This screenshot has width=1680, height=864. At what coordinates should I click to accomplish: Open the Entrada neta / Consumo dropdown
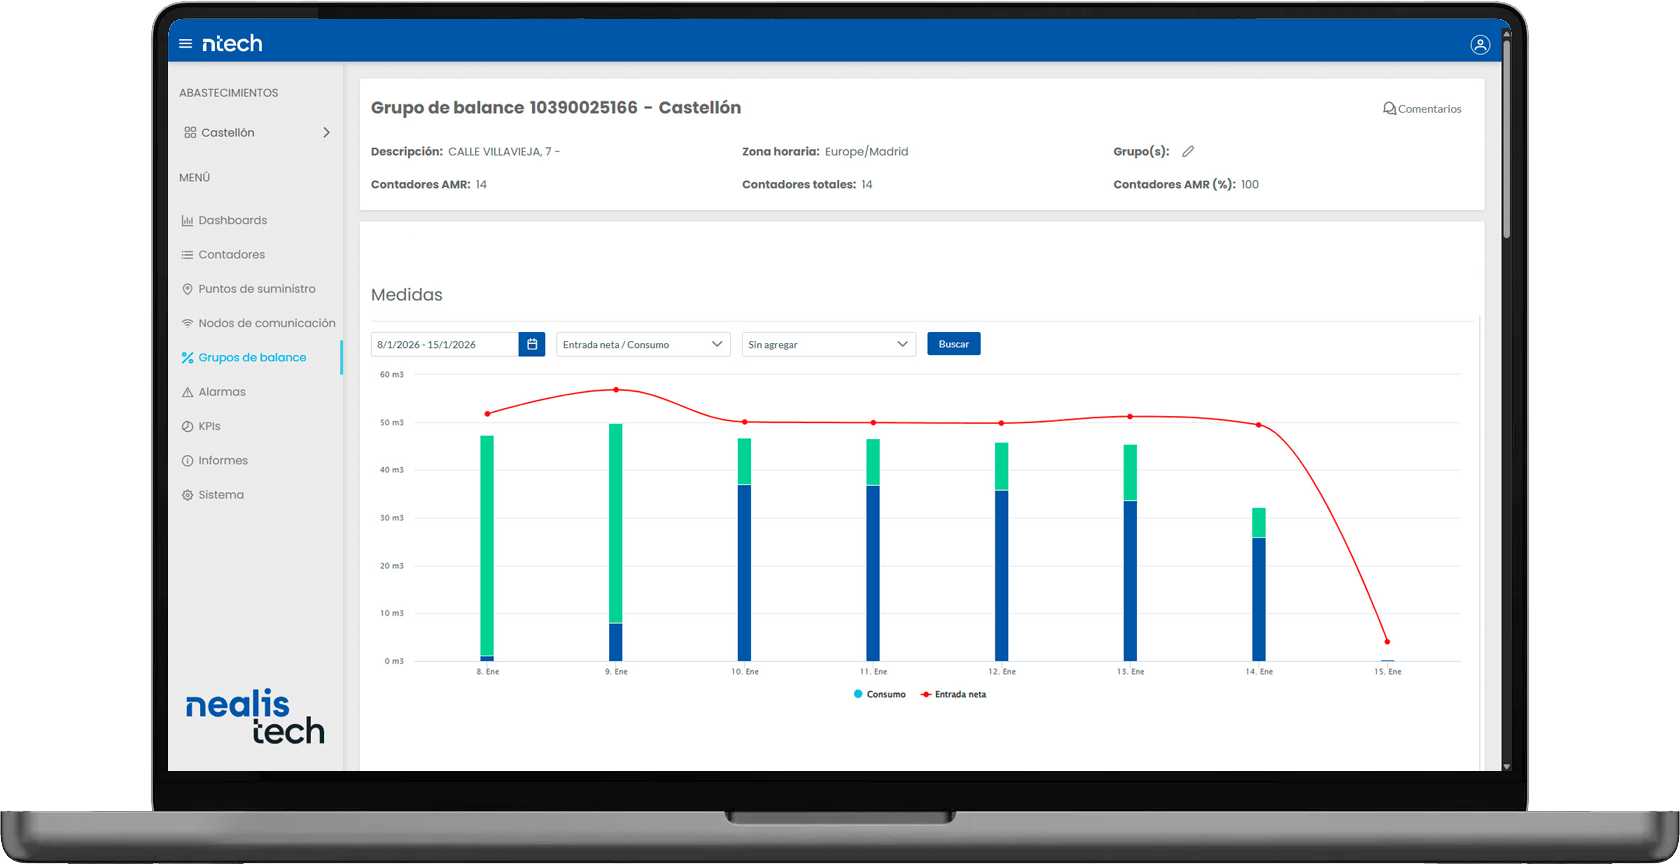click(x=643, y=344)
